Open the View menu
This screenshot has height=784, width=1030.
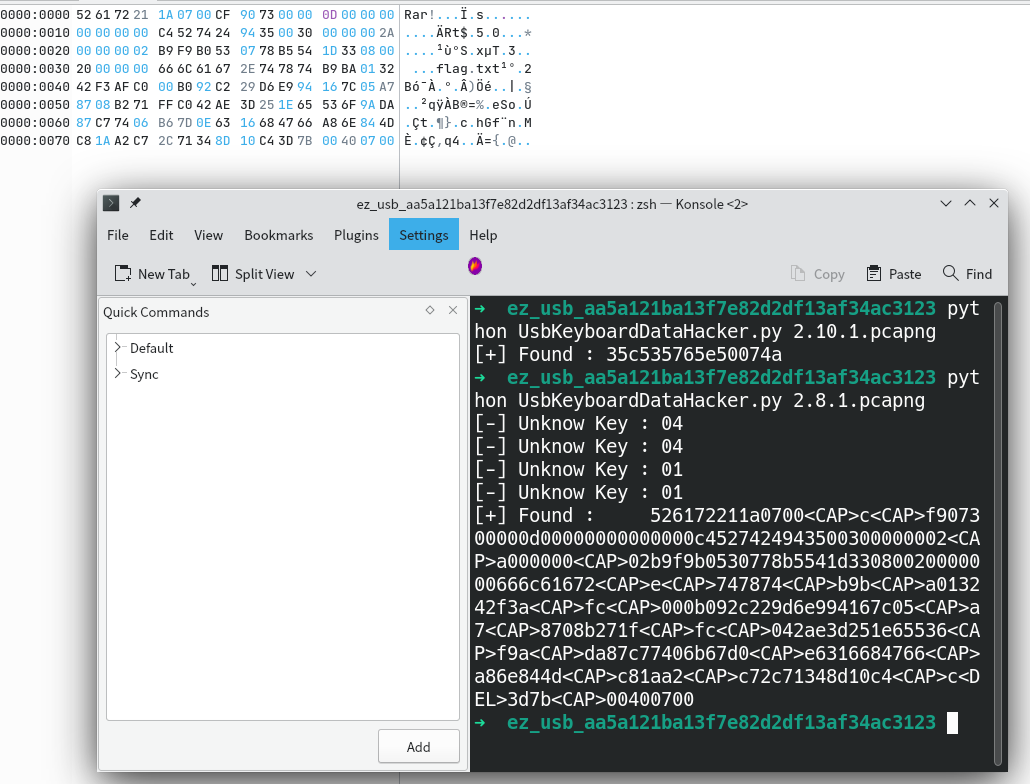click(208, 235)
